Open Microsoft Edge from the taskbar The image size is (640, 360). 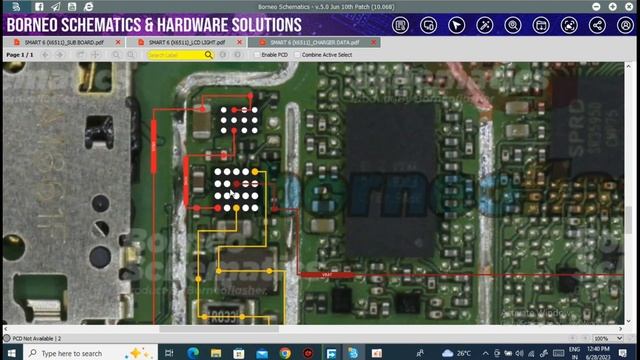point(193,353)
